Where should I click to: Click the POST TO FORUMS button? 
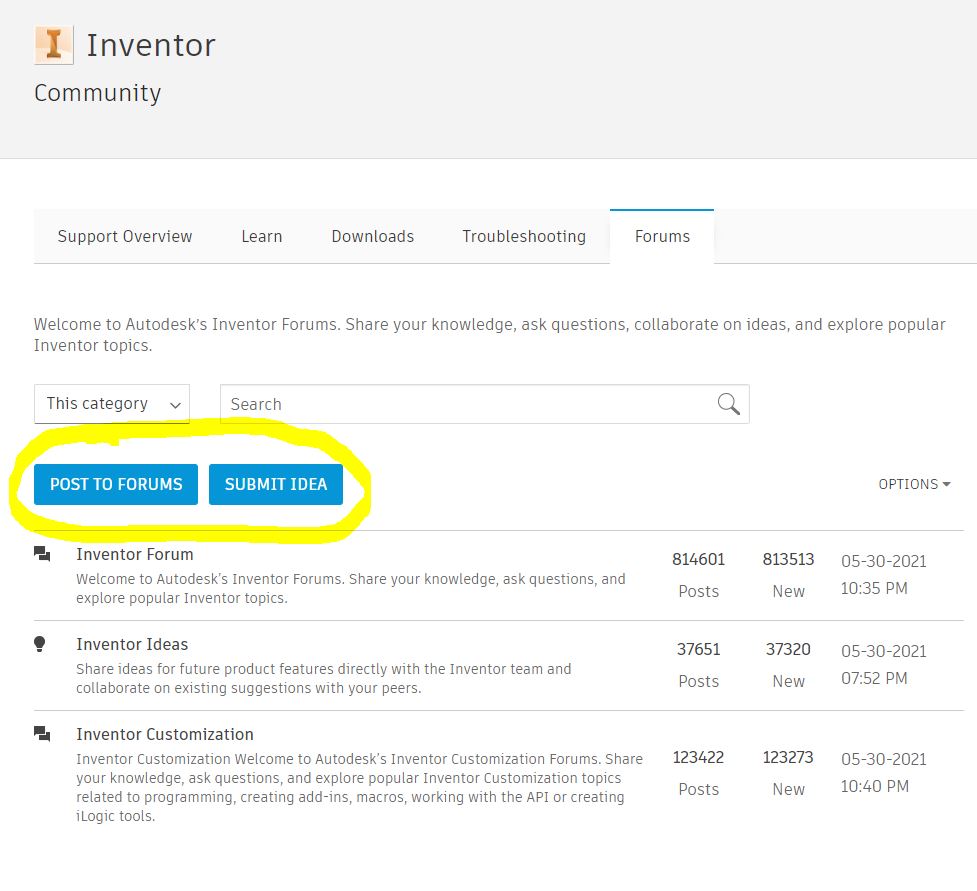pyautogui.click(x=115, y=484)
